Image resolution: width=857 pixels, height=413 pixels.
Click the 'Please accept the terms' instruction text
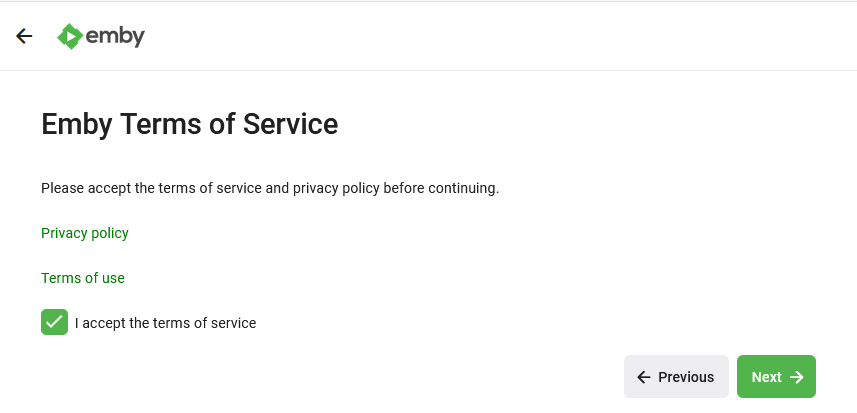coord(270,188)
